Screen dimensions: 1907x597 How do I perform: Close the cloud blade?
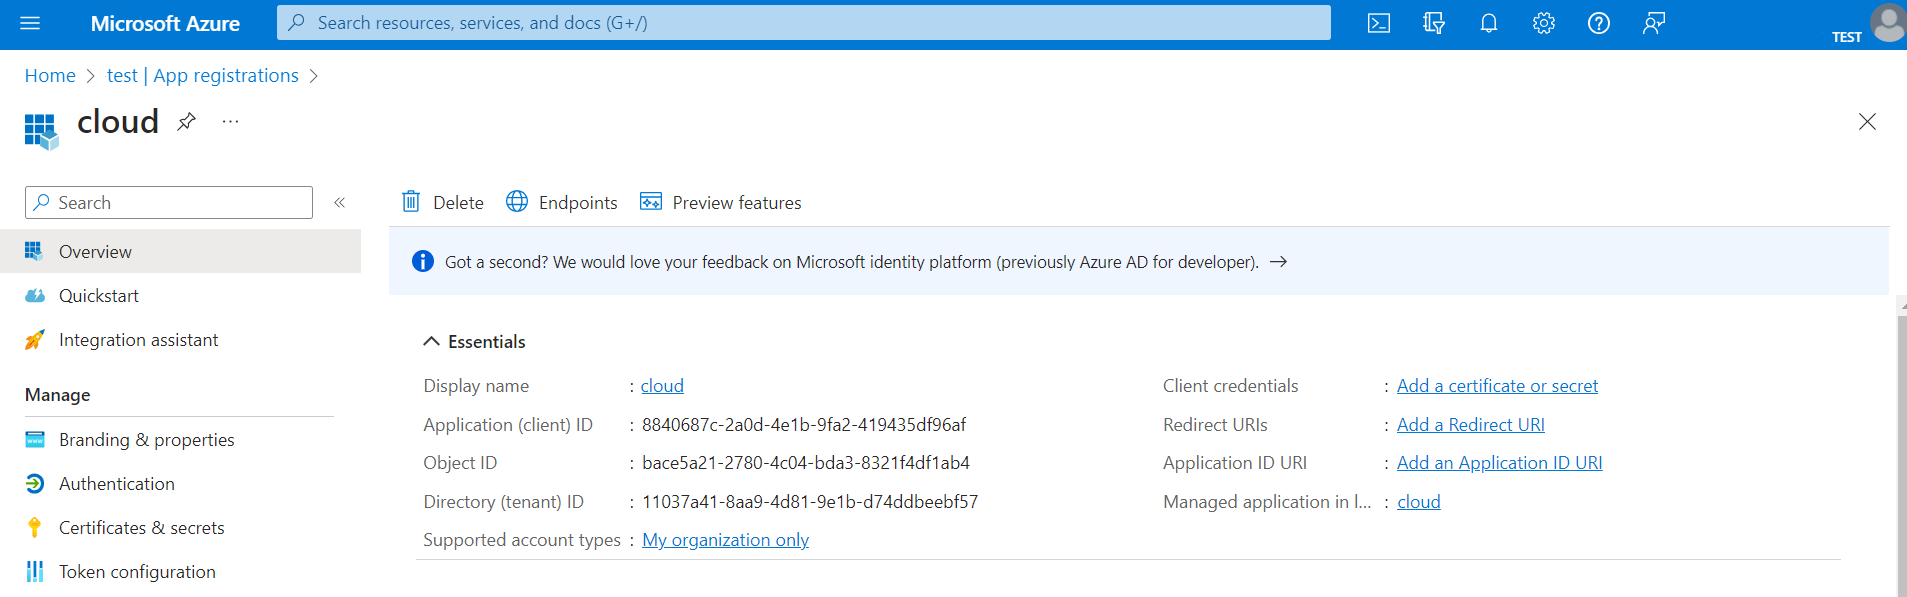tap(1867, 122)
